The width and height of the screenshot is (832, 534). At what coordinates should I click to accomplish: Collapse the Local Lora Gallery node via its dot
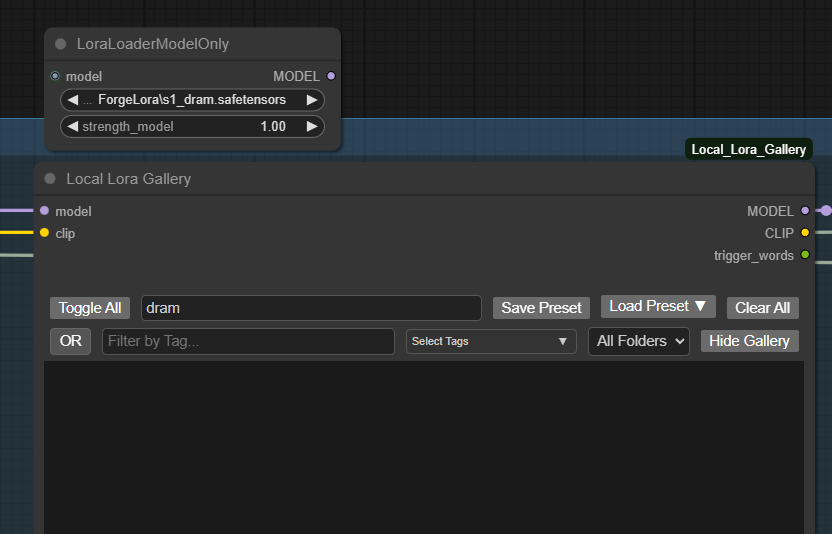[50, 179]
